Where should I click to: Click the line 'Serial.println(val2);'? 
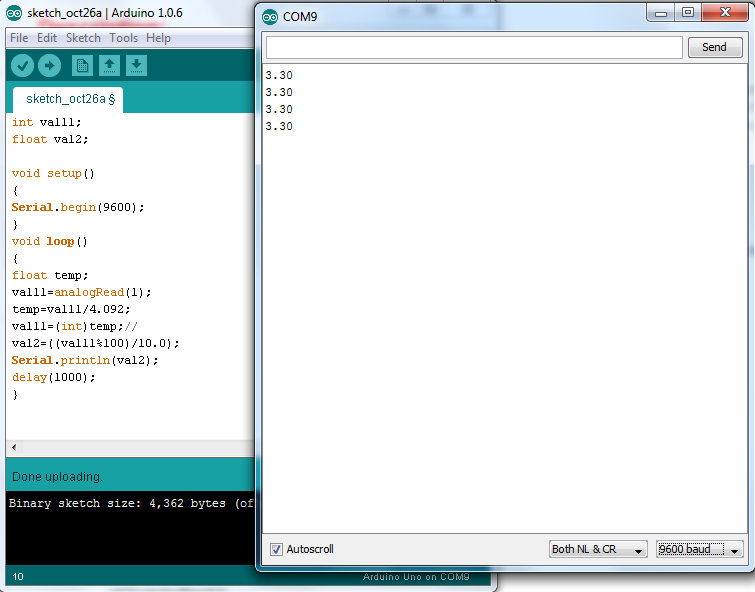[x=85, y=360]
